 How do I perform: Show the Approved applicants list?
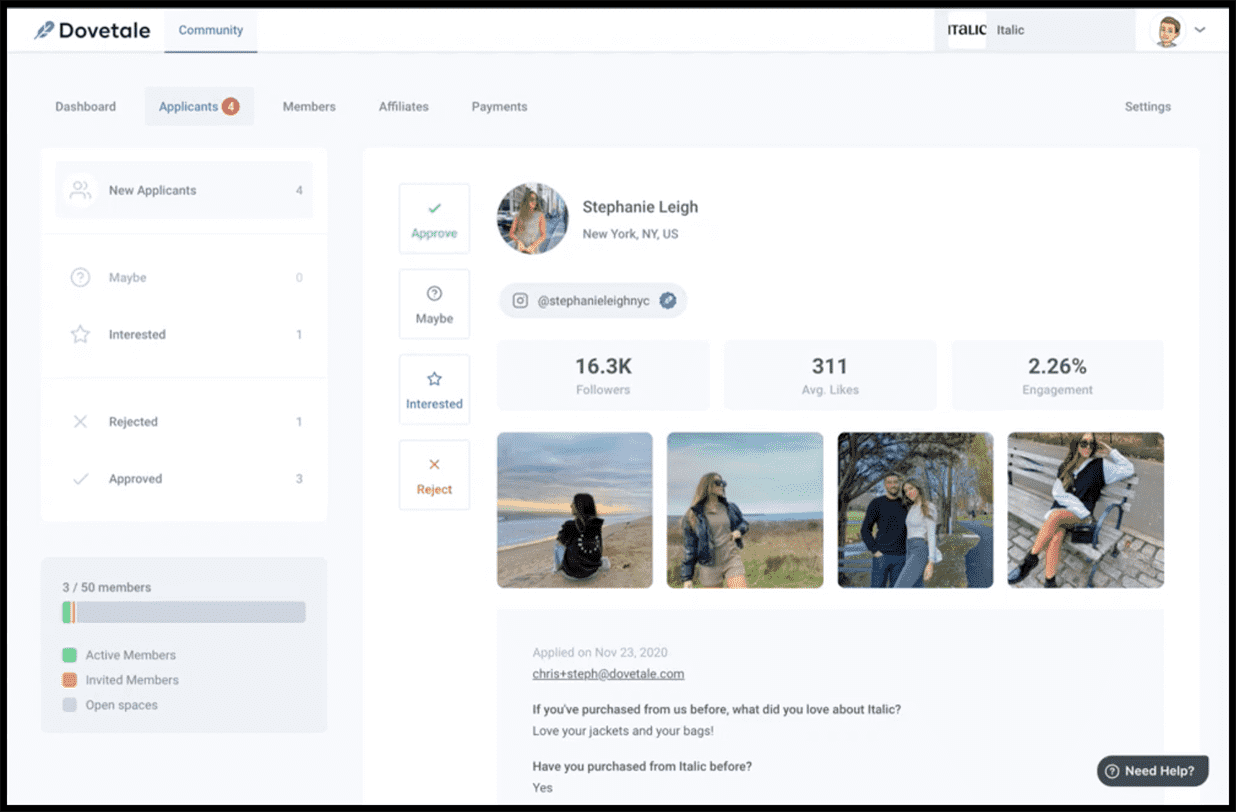pyautogui.click(x=184, y=479)
